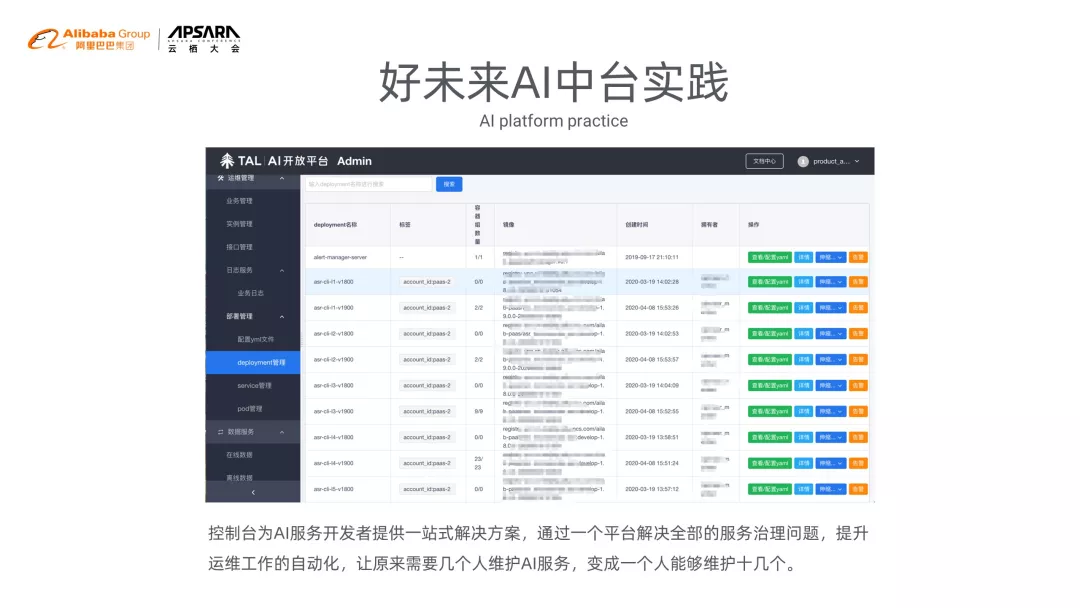Open pod管理 in the sidebar
The image size is (1080, 608).
(x=249, y=409)
